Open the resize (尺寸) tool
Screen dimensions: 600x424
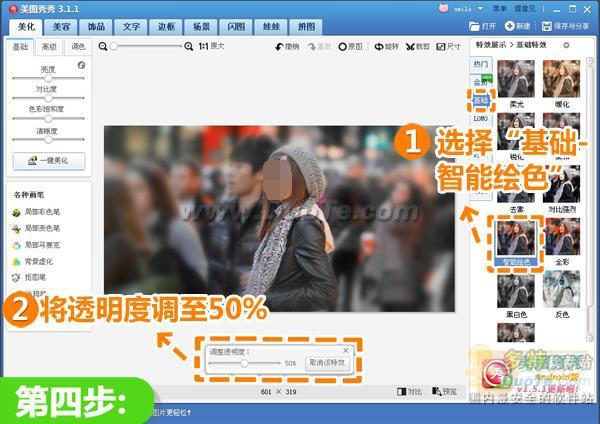pyautogui.click(x=448, y=47)
